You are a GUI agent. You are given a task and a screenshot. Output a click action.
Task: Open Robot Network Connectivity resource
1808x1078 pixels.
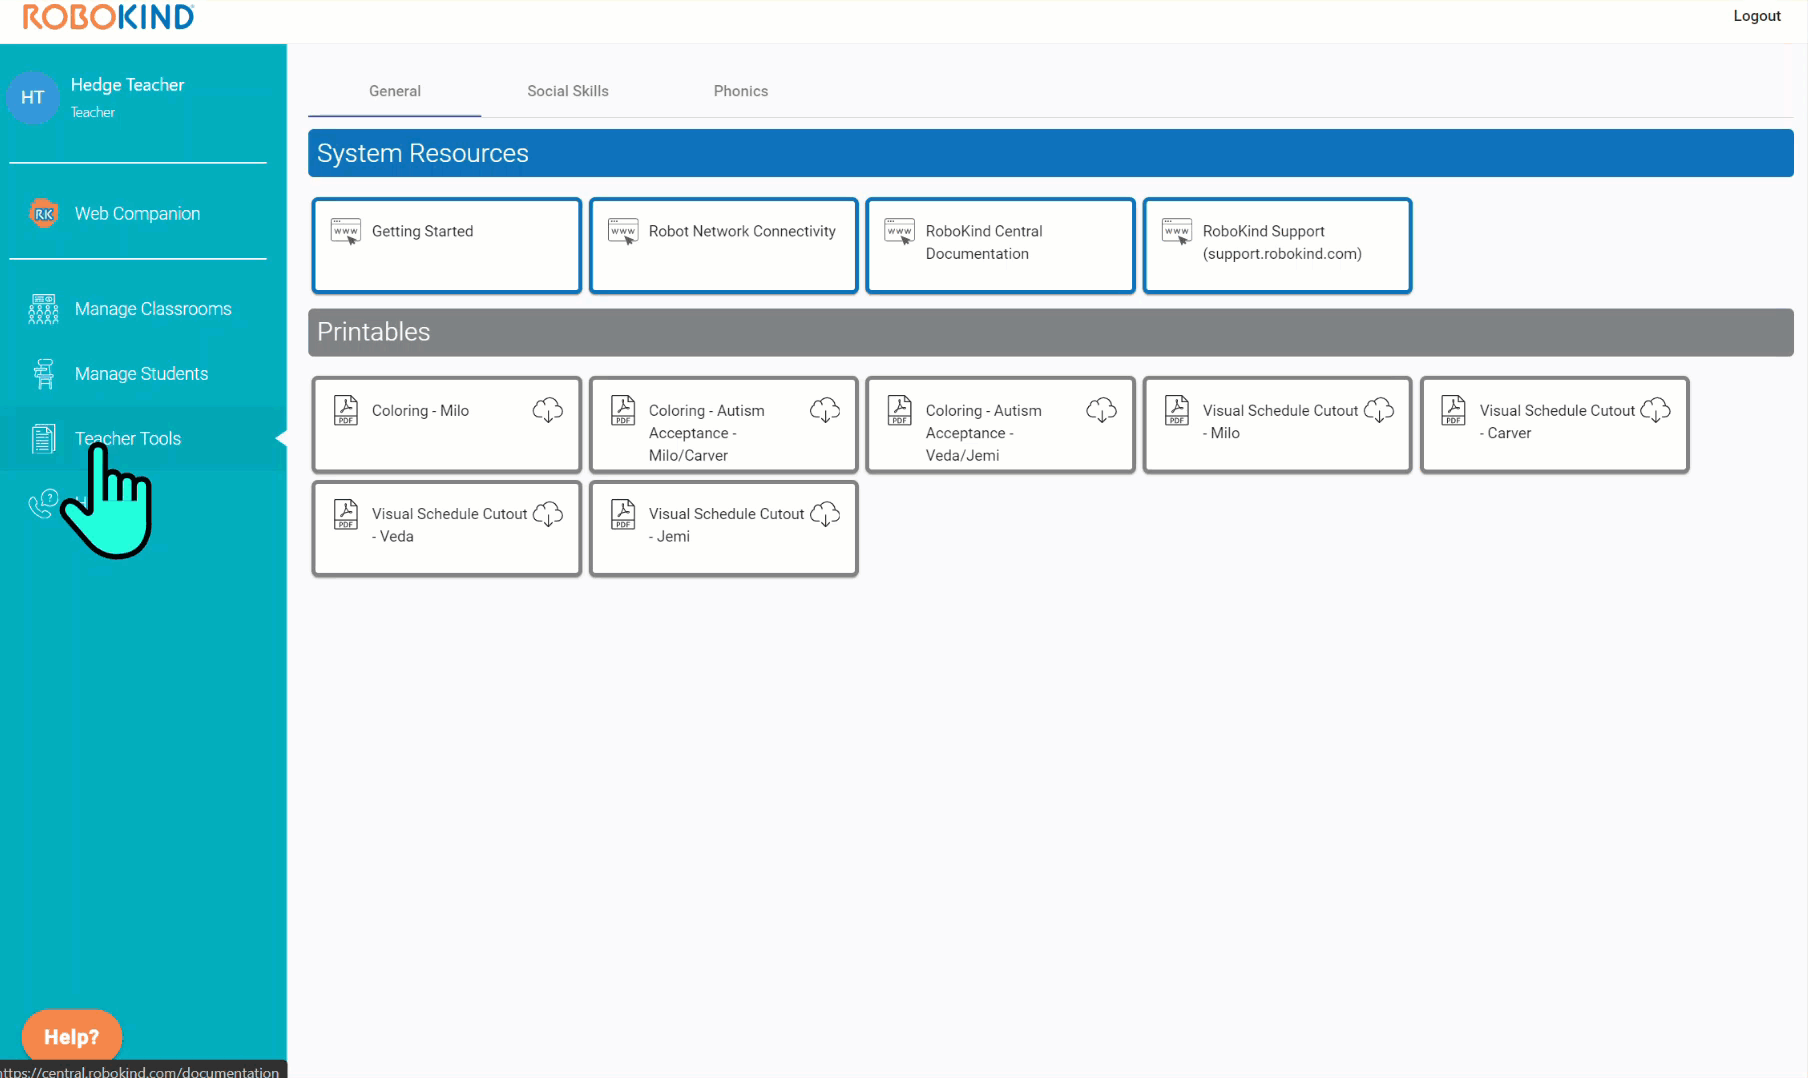point(723,245)
